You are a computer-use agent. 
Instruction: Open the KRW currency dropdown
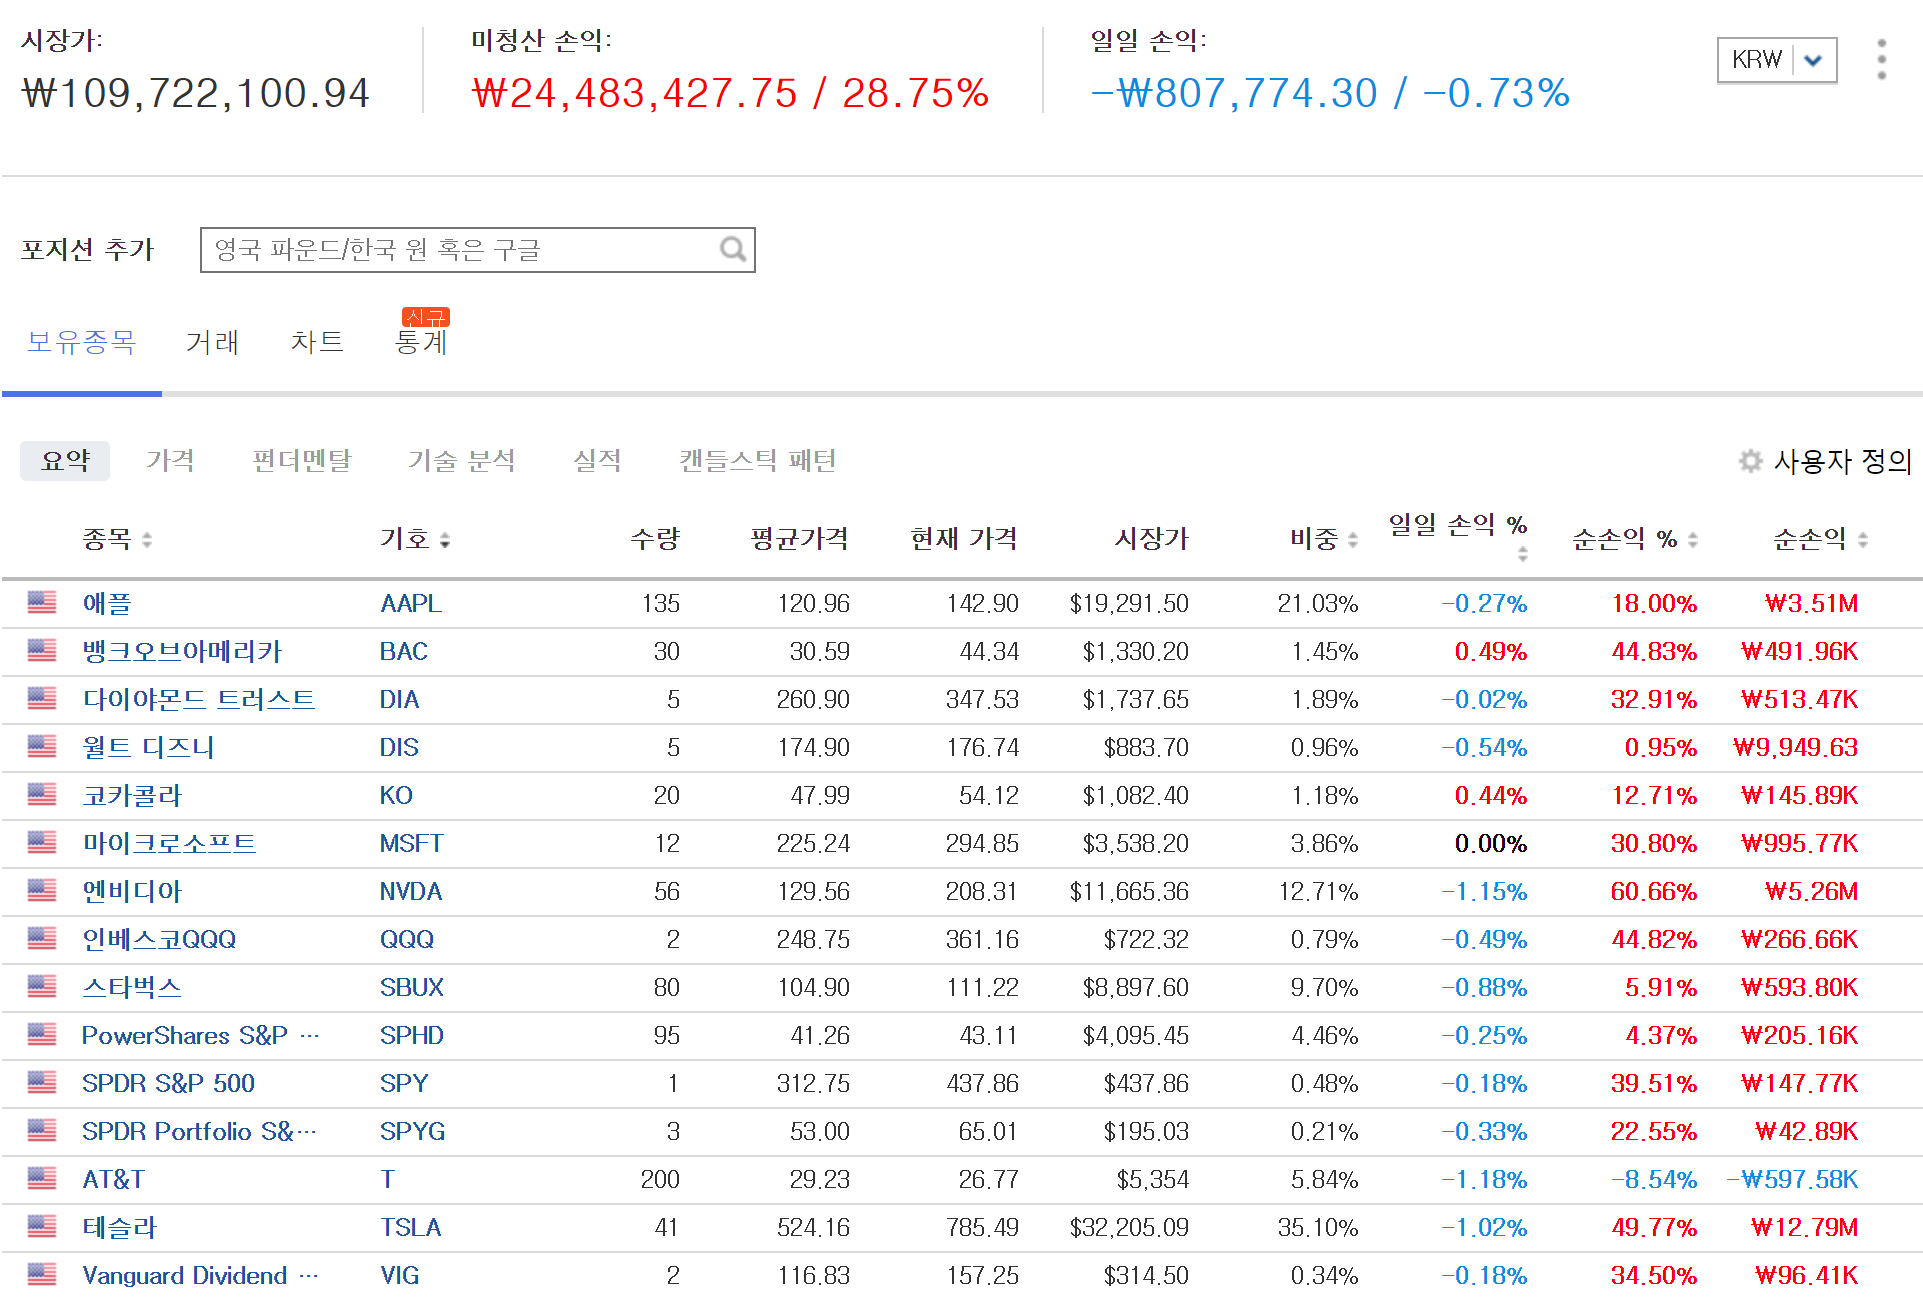[1776, 60]
